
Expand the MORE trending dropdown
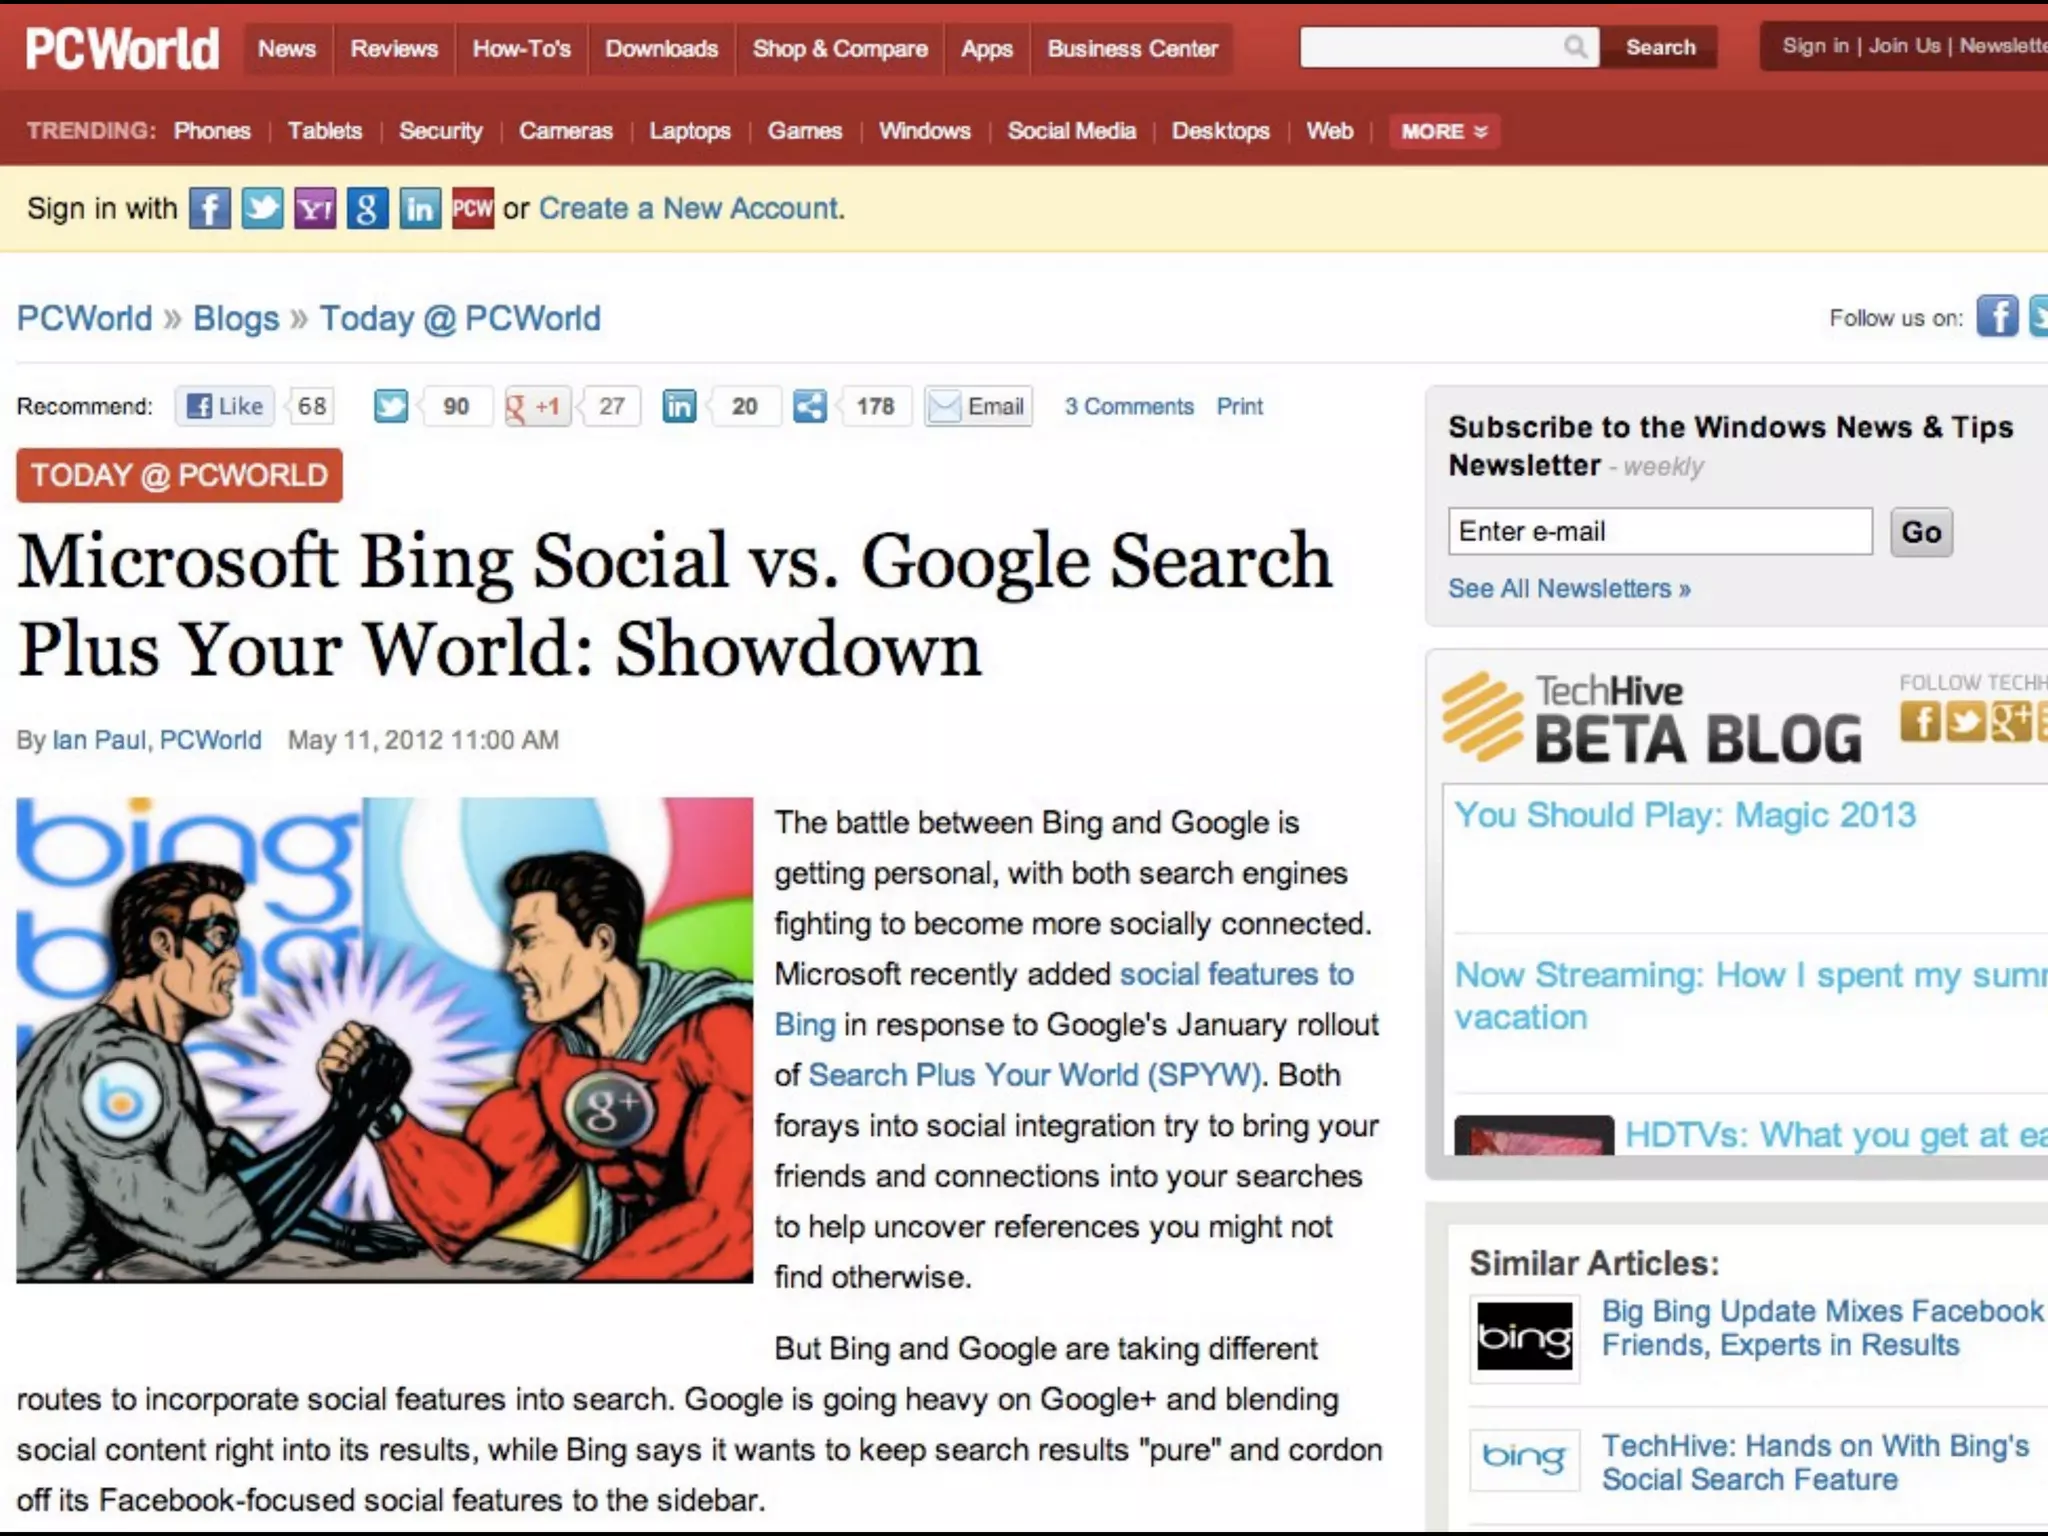(x=1443, y=131)
